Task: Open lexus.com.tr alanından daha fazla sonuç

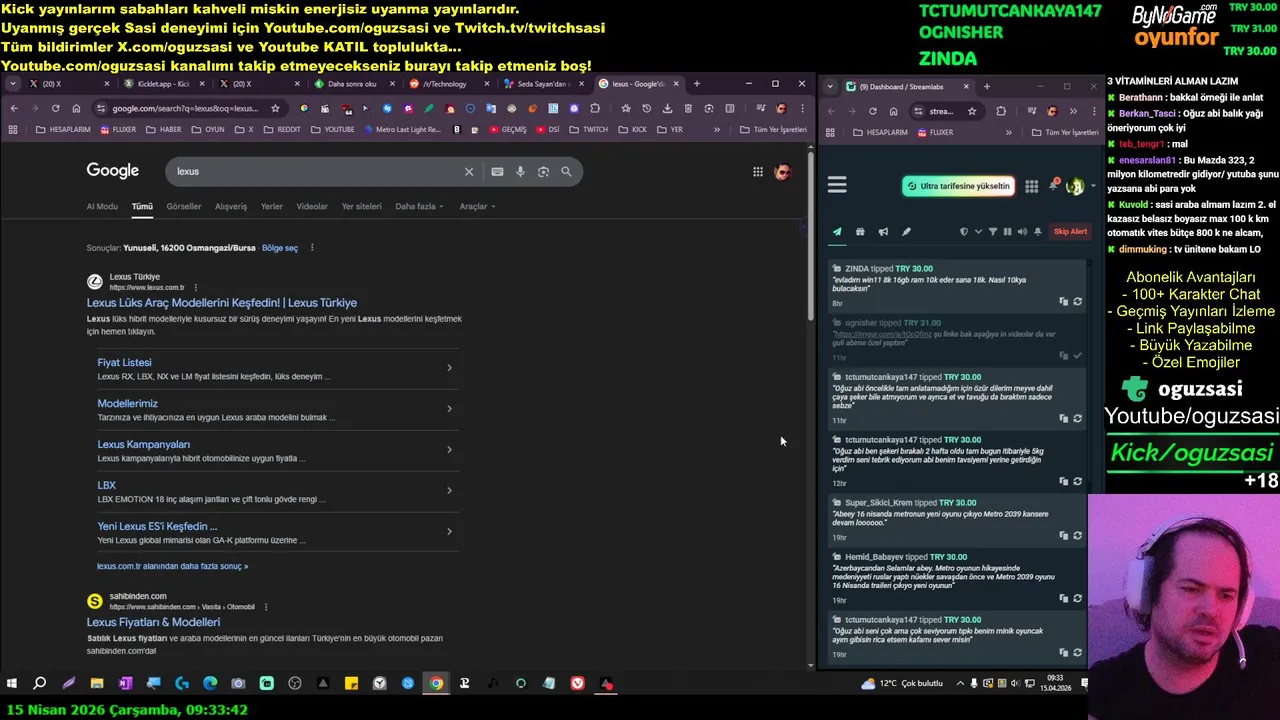Action: pos(172,566)
